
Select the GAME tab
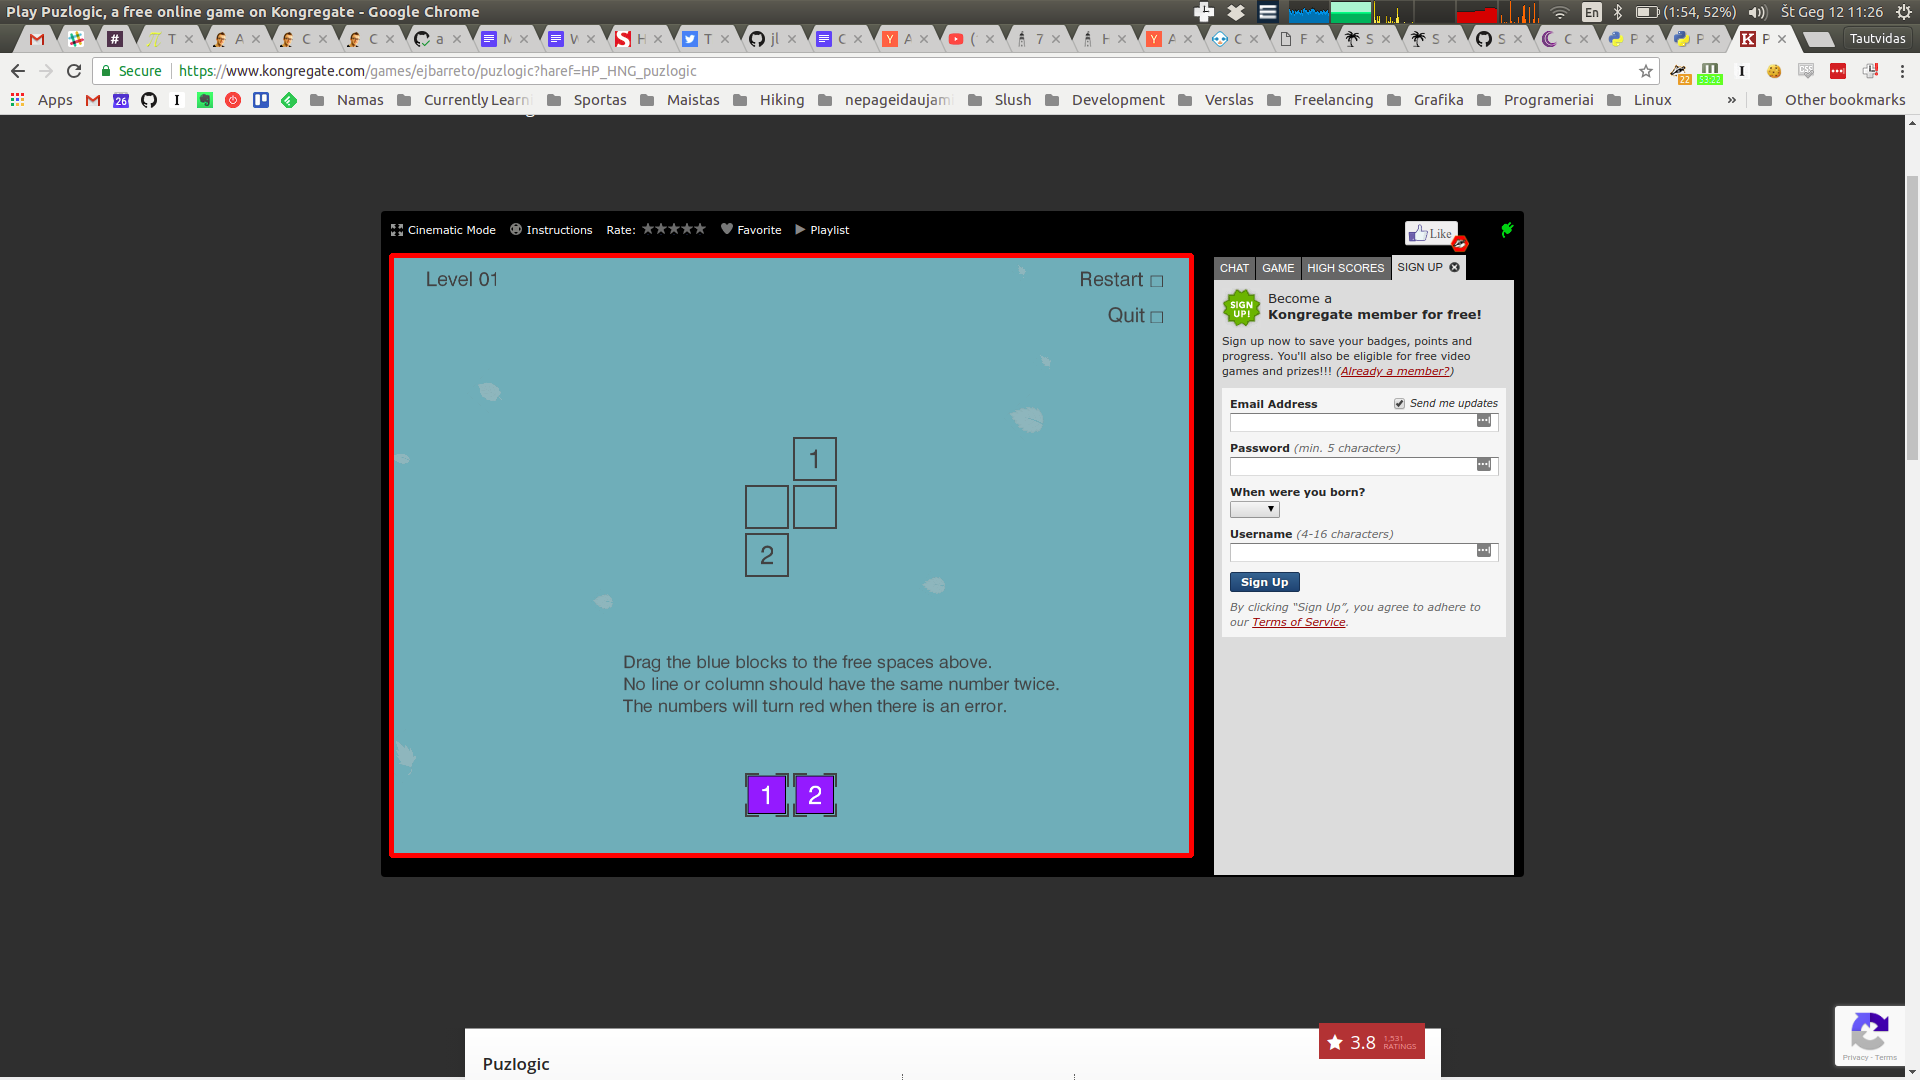tap(1276, 268)
